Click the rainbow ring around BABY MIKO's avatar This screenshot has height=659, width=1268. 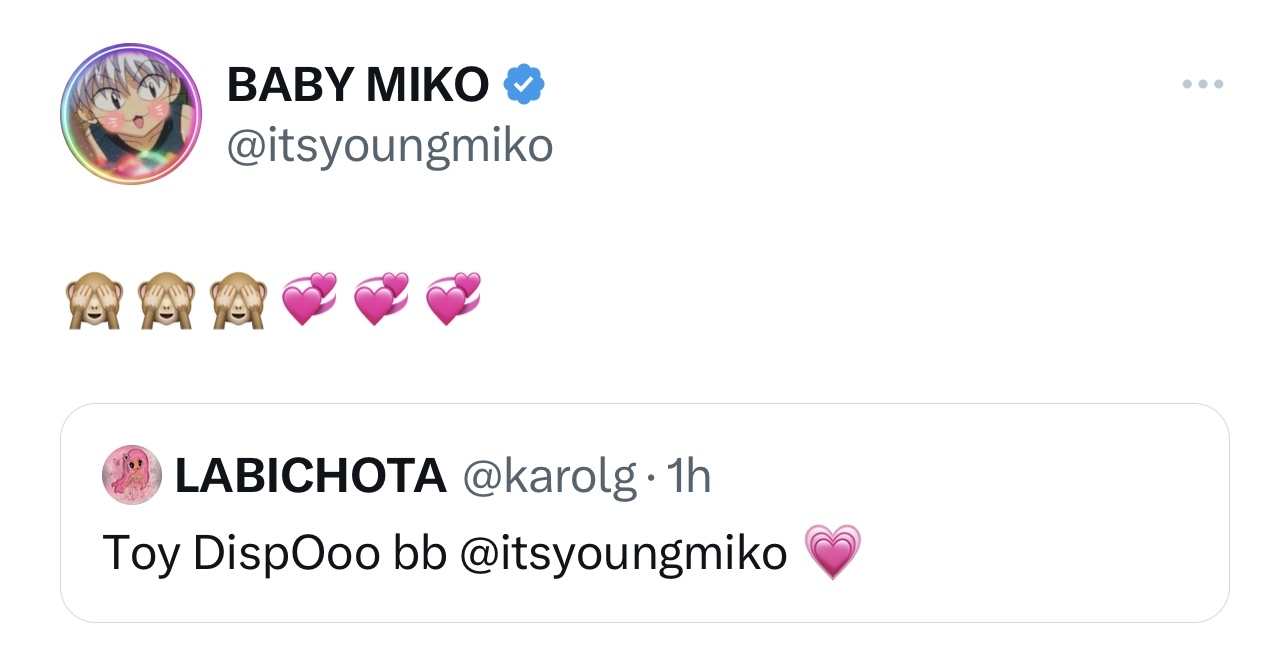pyautogui.click(x=66, y=113)
